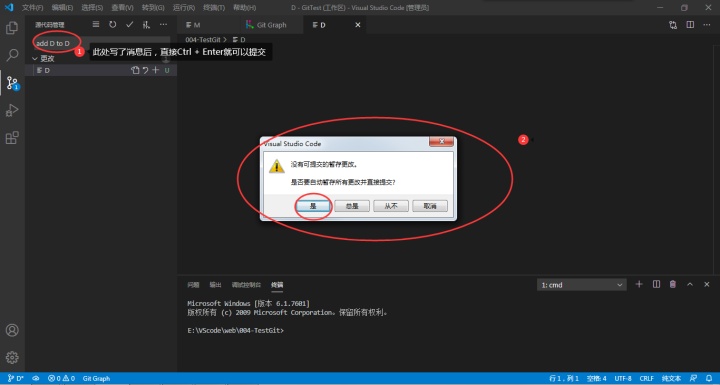720x385 pixels.
Task: Open the Search view in activity bar
Action: coord(12,55)
